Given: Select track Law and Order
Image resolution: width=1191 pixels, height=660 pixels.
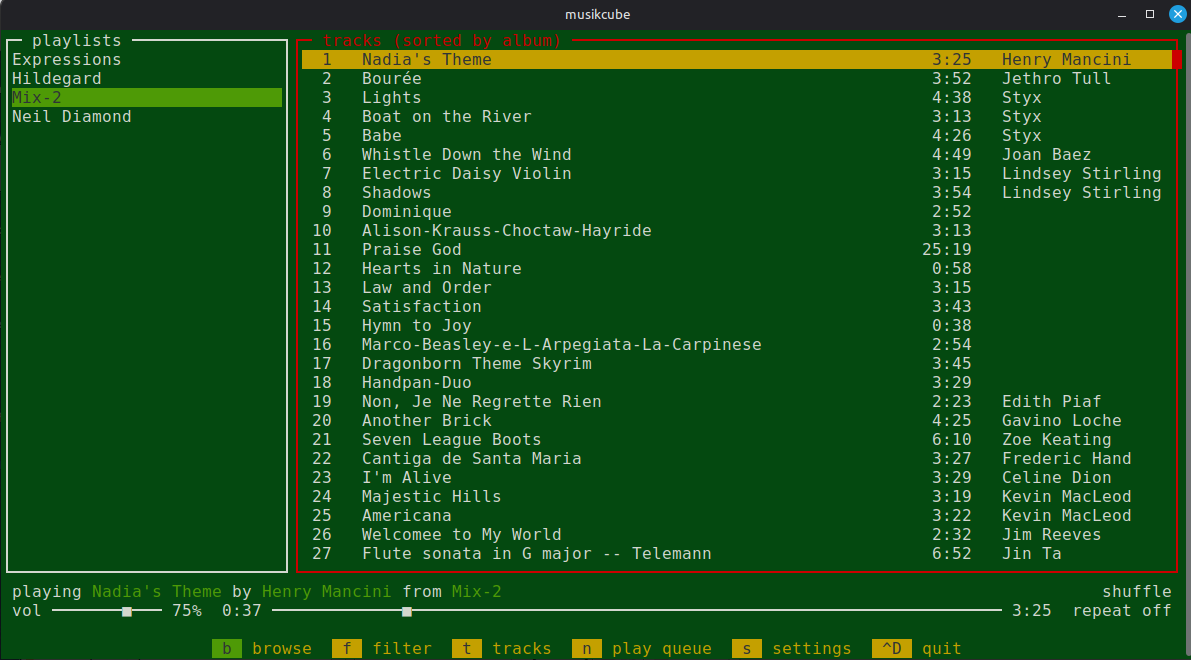Looking at the screenshot, I should [x=737, y=288].
